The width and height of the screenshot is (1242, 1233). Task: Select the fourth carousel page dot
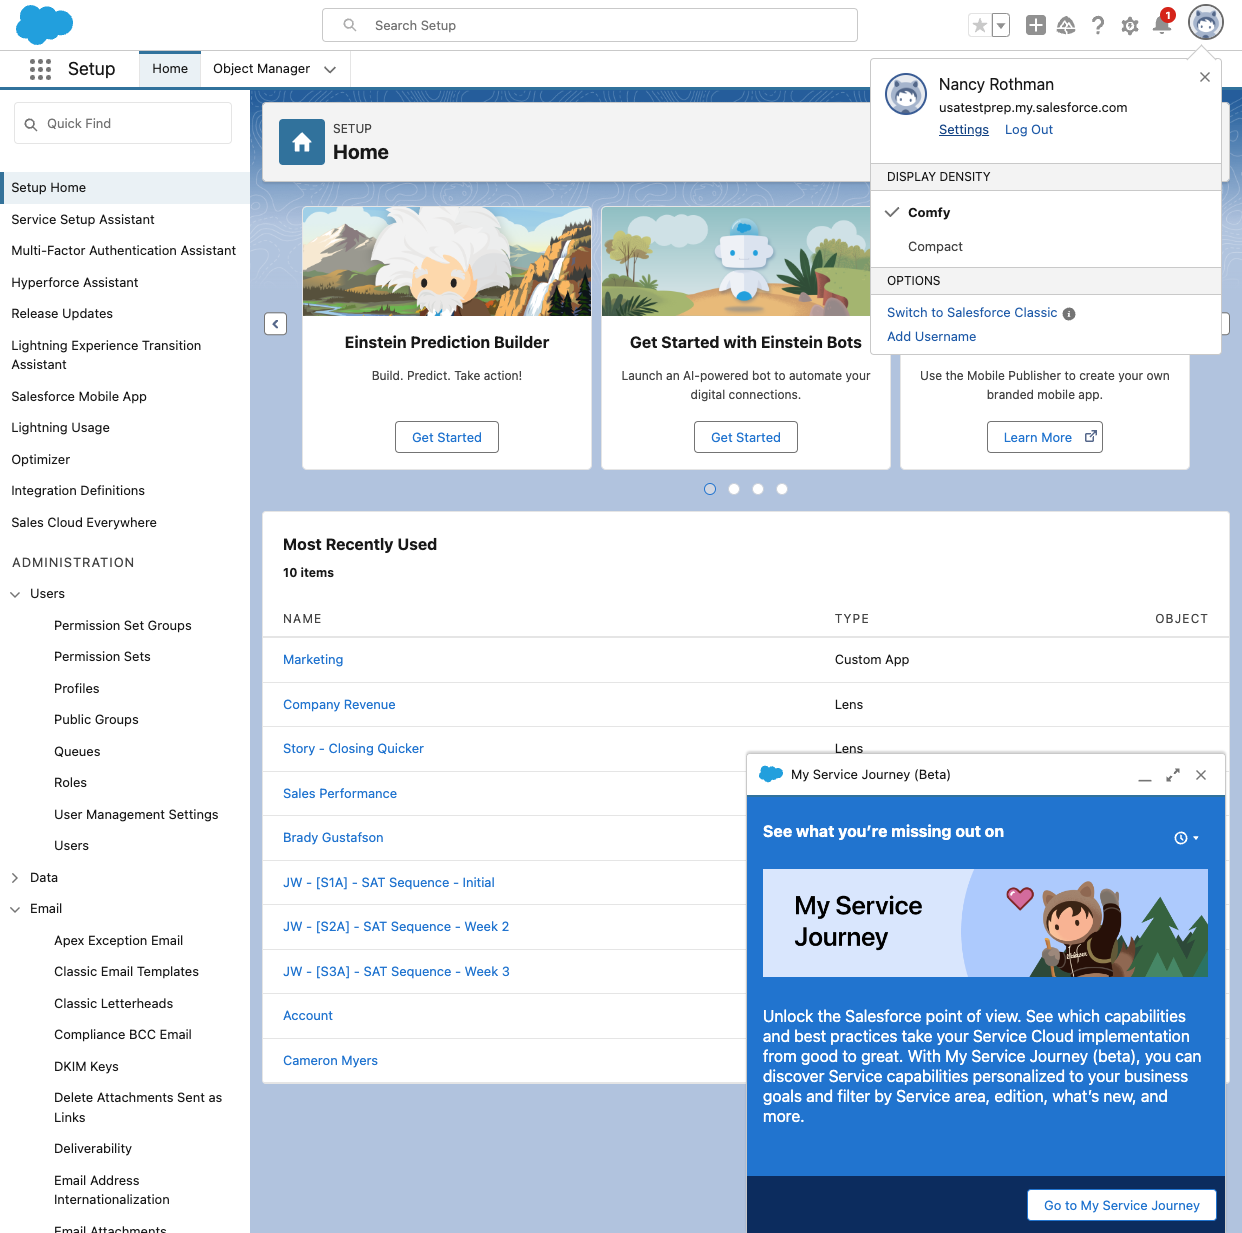click(x=782, y=489)
